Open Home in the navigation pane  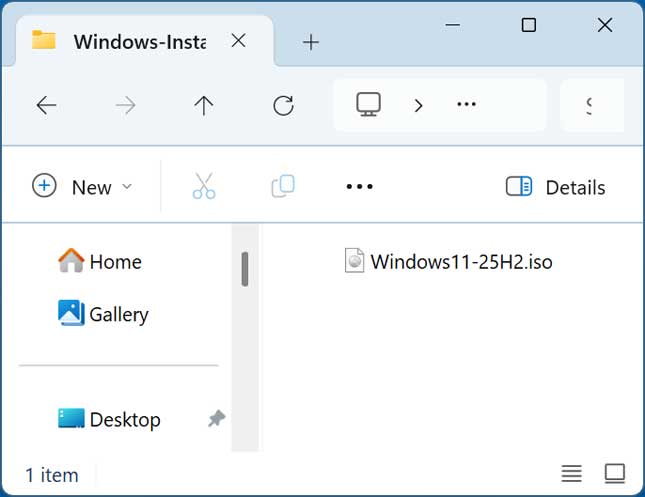[x=100, y=261]
